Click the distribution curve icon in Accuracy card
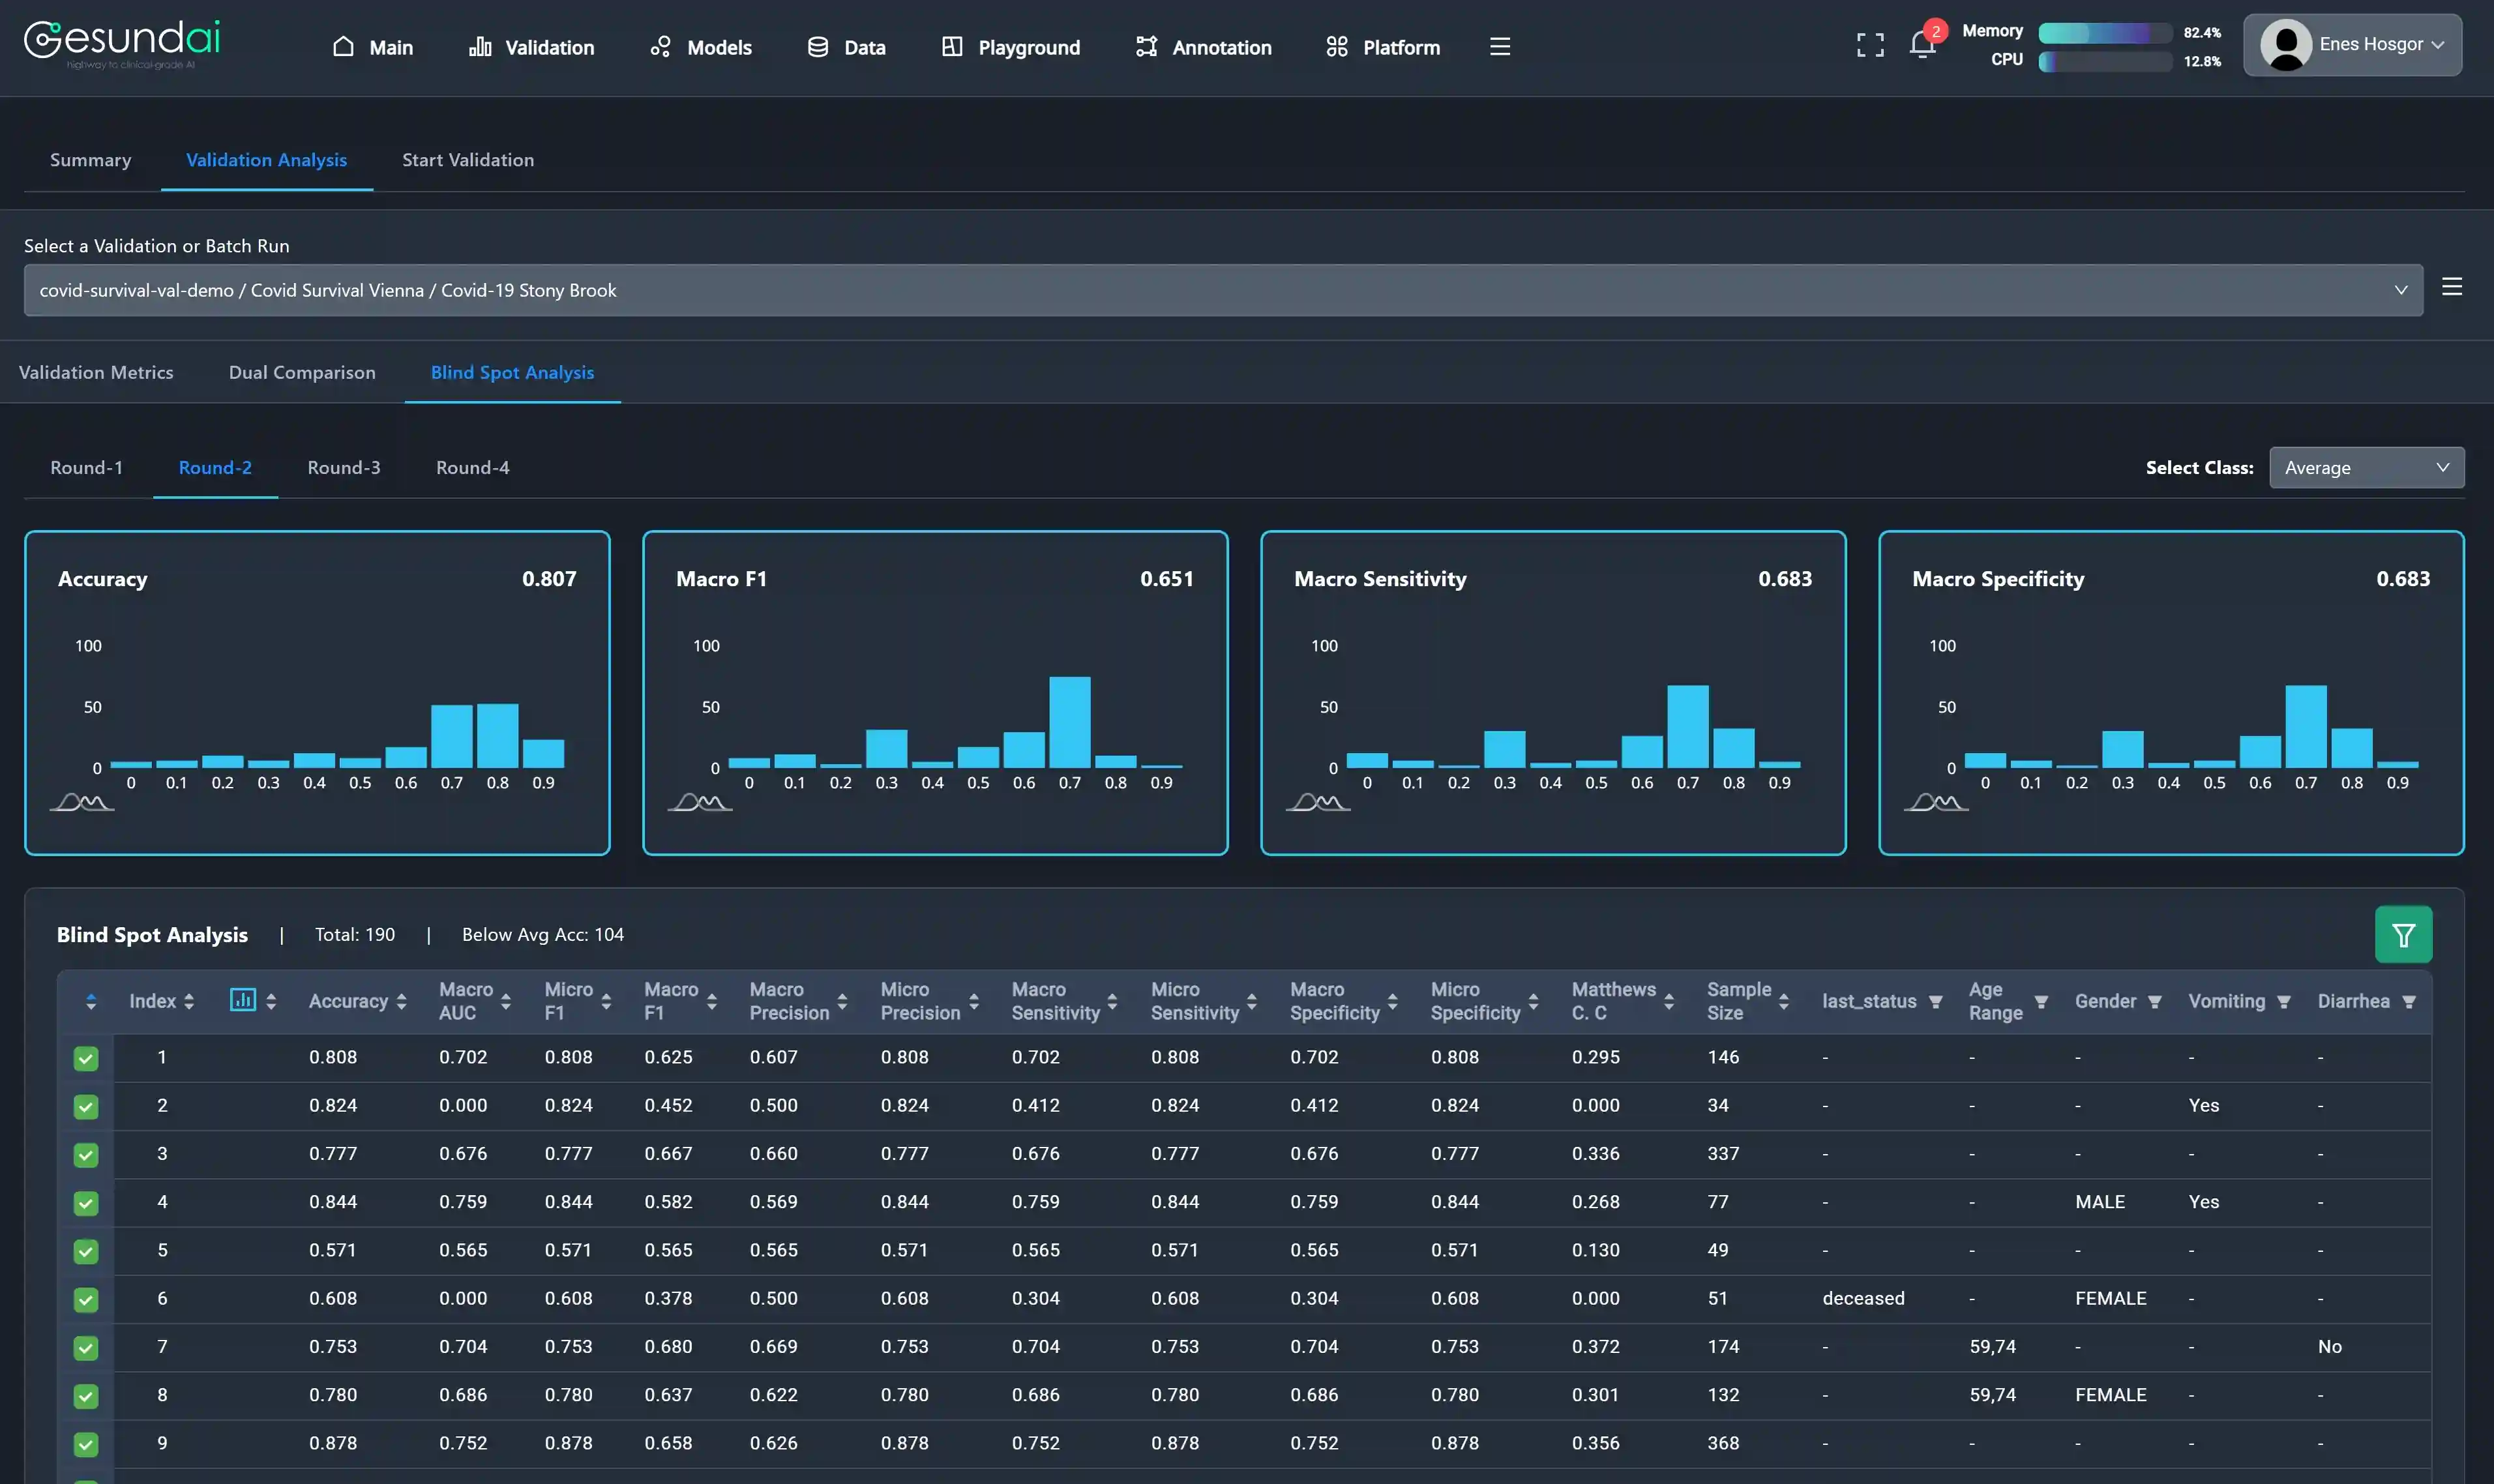The image size is (2494, 1484). (82, 802)
